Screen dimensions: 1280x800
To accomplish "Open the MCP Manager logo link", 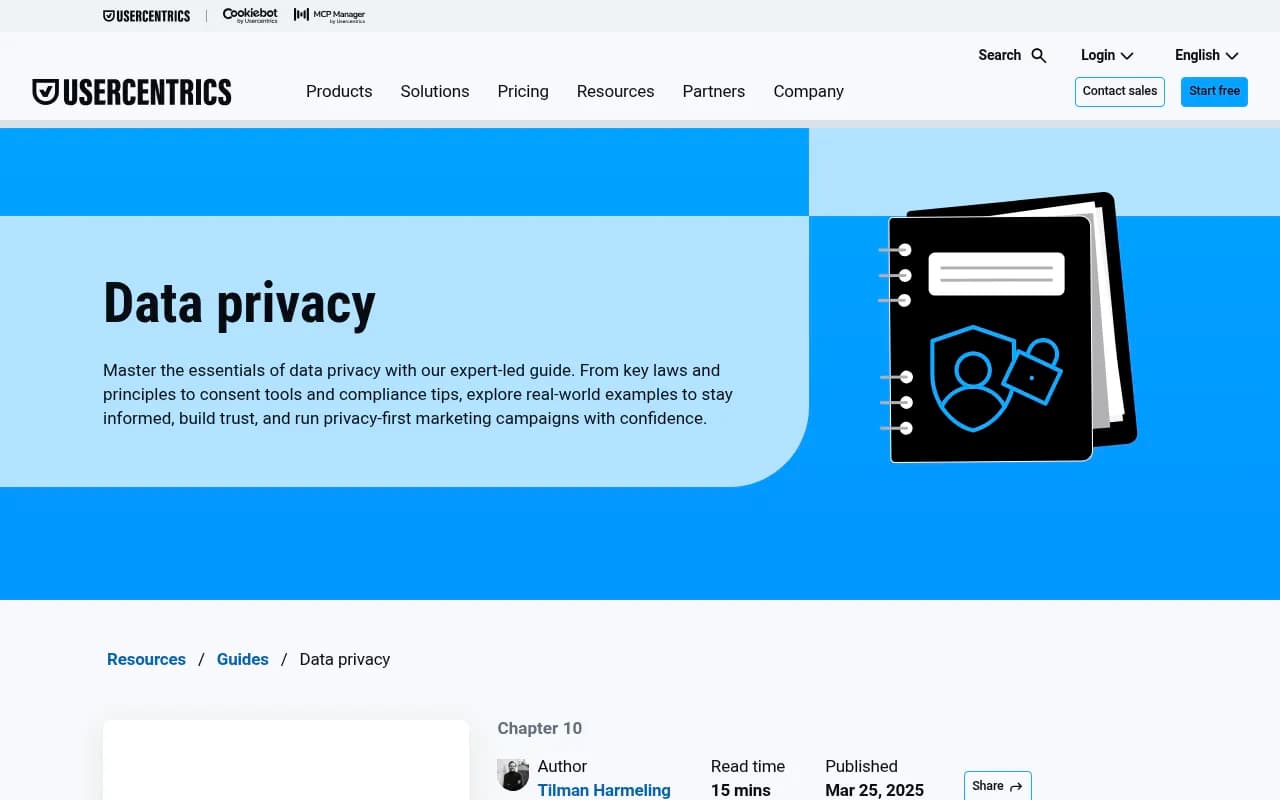I will click(x=329, y=15).
